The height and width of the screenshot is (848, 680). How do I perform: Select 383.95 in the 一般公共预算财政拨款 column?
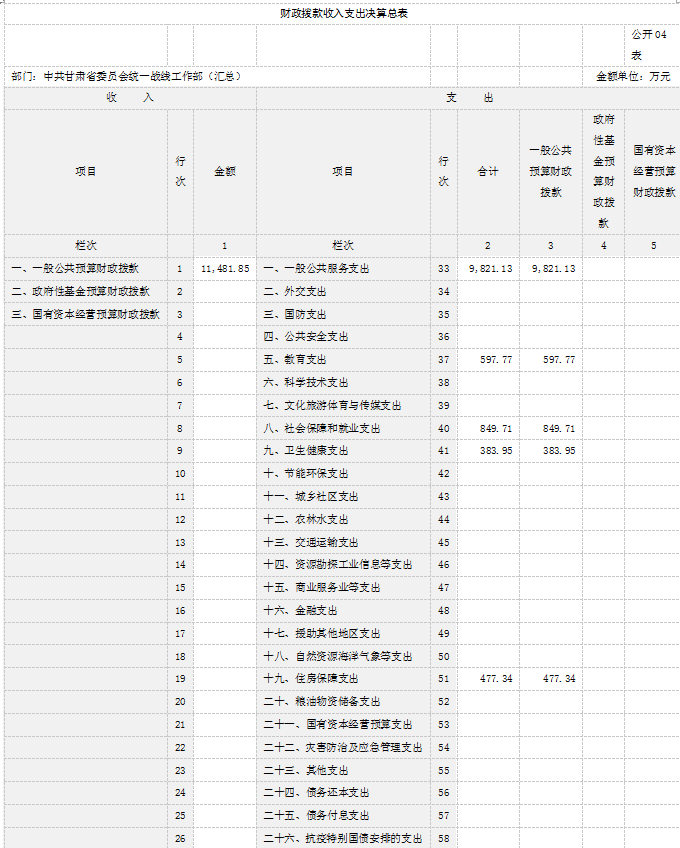pyautogui.click(x=559, y=450)
